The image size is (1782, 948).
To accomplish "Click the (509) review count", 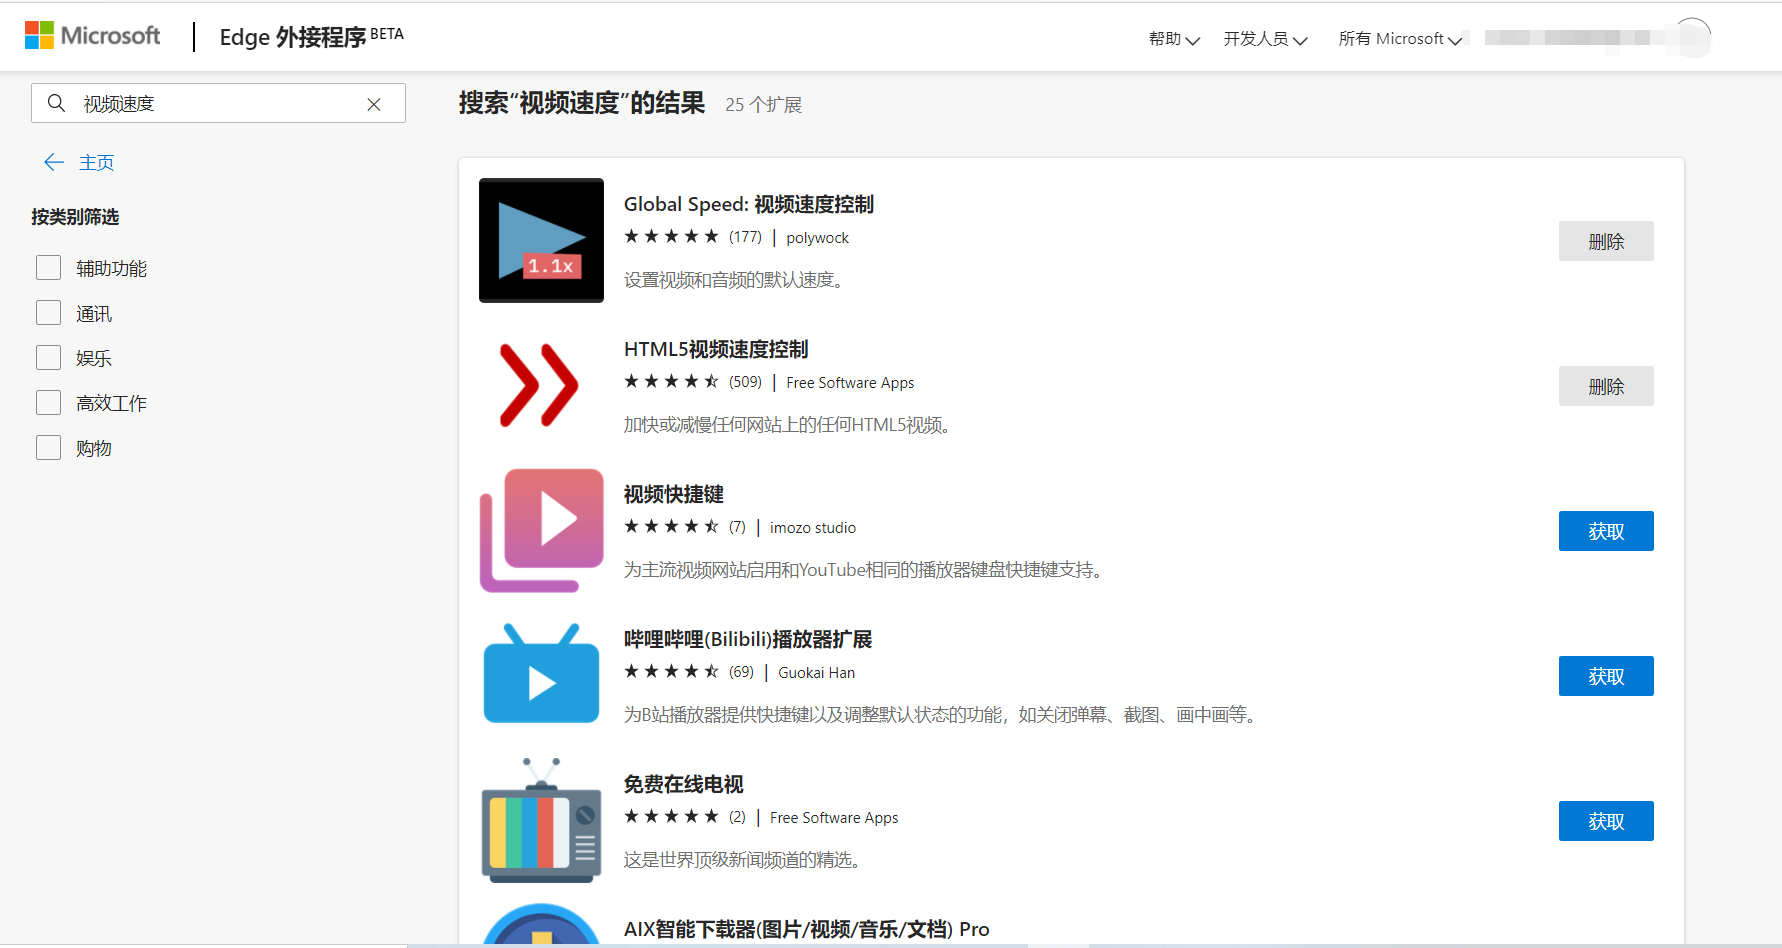I will [745, 382].
